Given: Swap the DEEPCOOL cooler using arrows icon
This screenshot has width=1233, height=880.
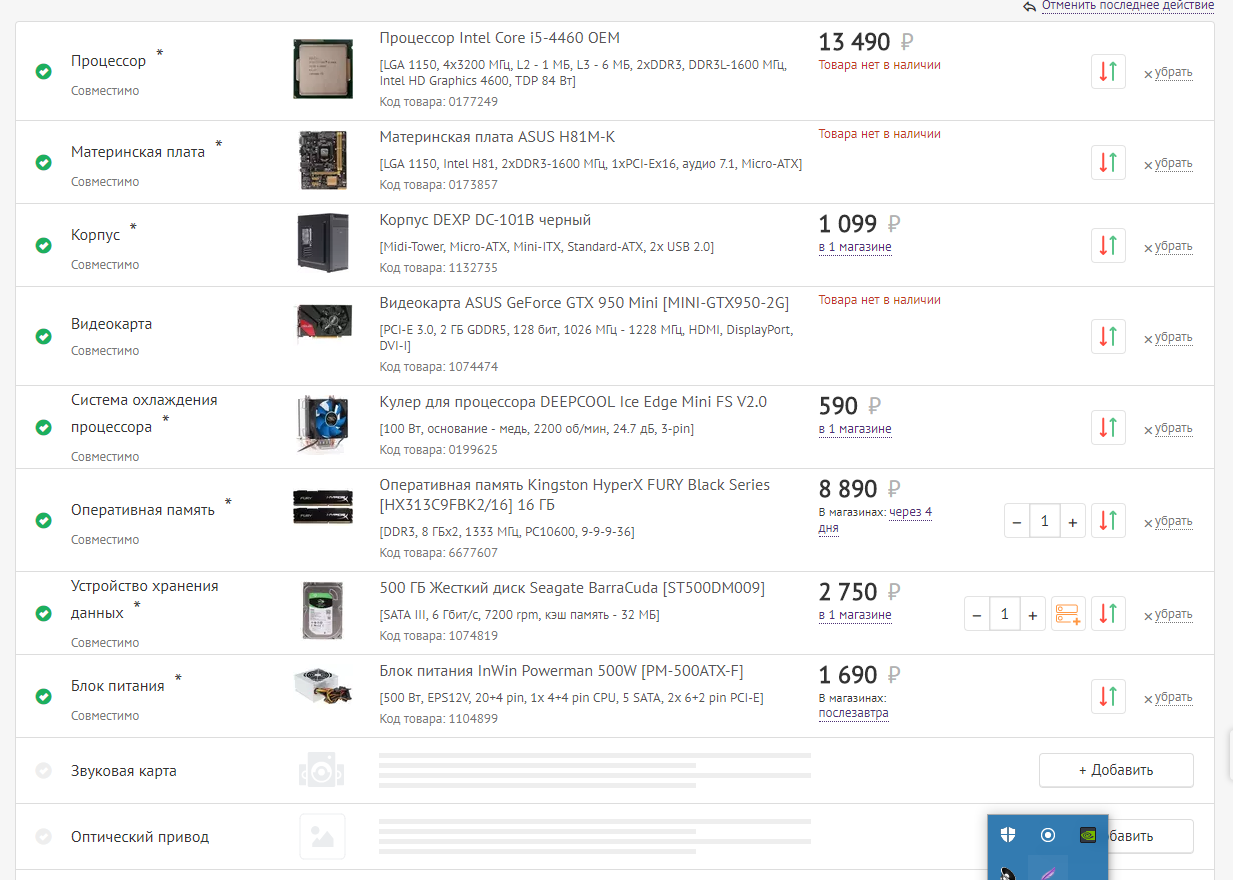Looking at the screenshot, I should pyautogui.click(x=1108, y=428).
